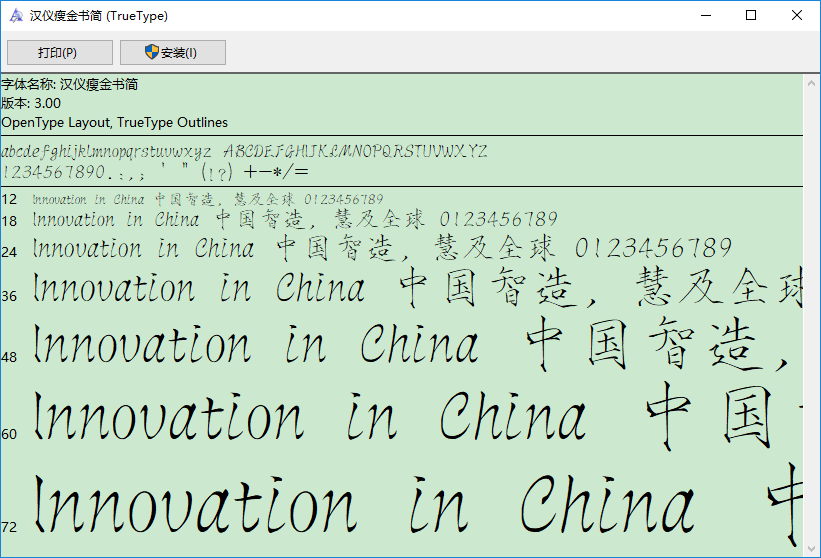Click the size 36 sample text line
The height and width of the screenshot is (558, 821).
point(417,288)
